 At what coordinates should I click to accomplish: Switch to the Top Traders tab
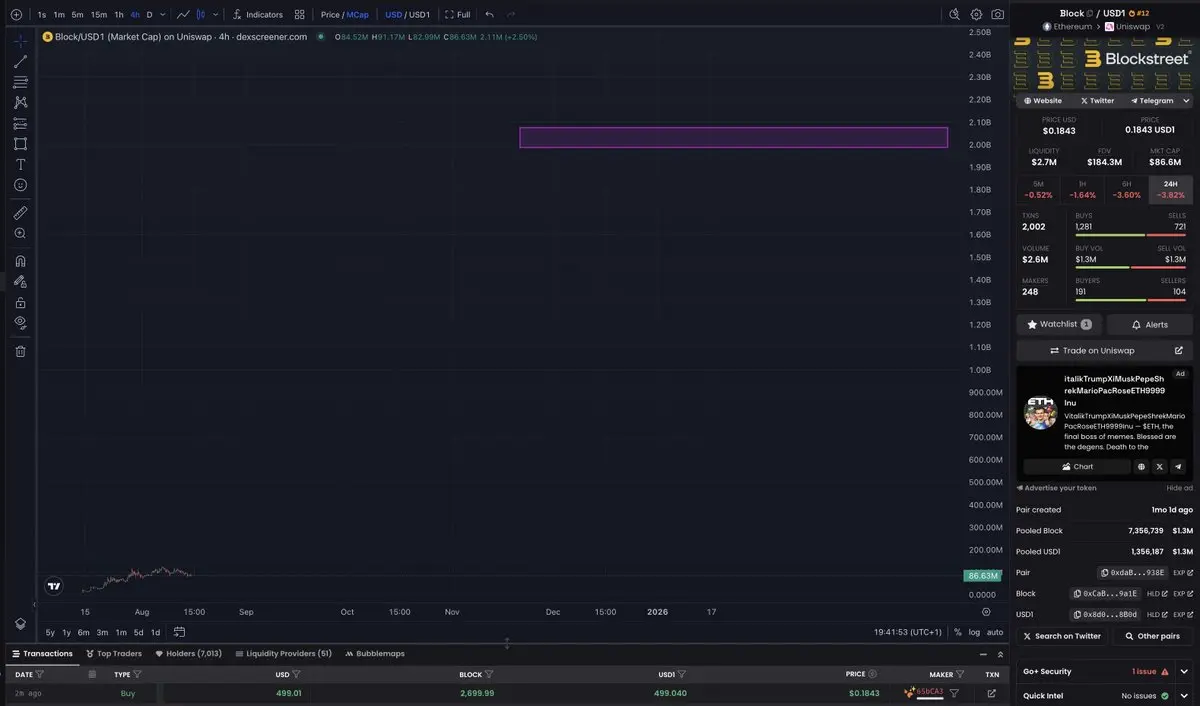tap(114, 654)
